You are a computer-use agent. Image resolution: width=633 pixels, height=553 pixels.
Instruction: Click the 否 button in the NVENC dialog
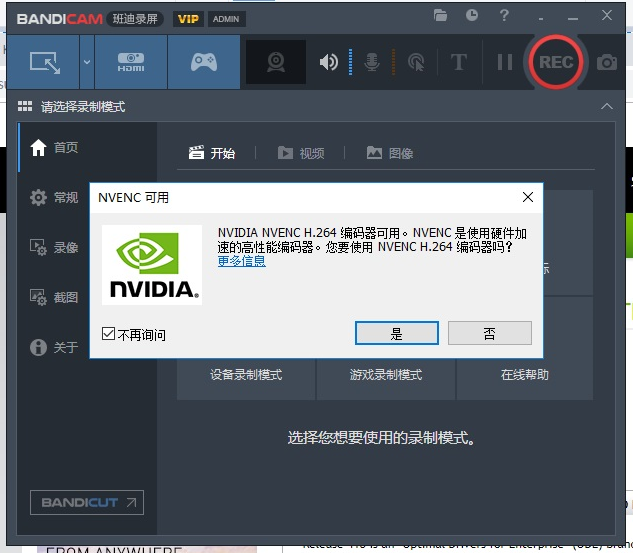click(490, 333)
